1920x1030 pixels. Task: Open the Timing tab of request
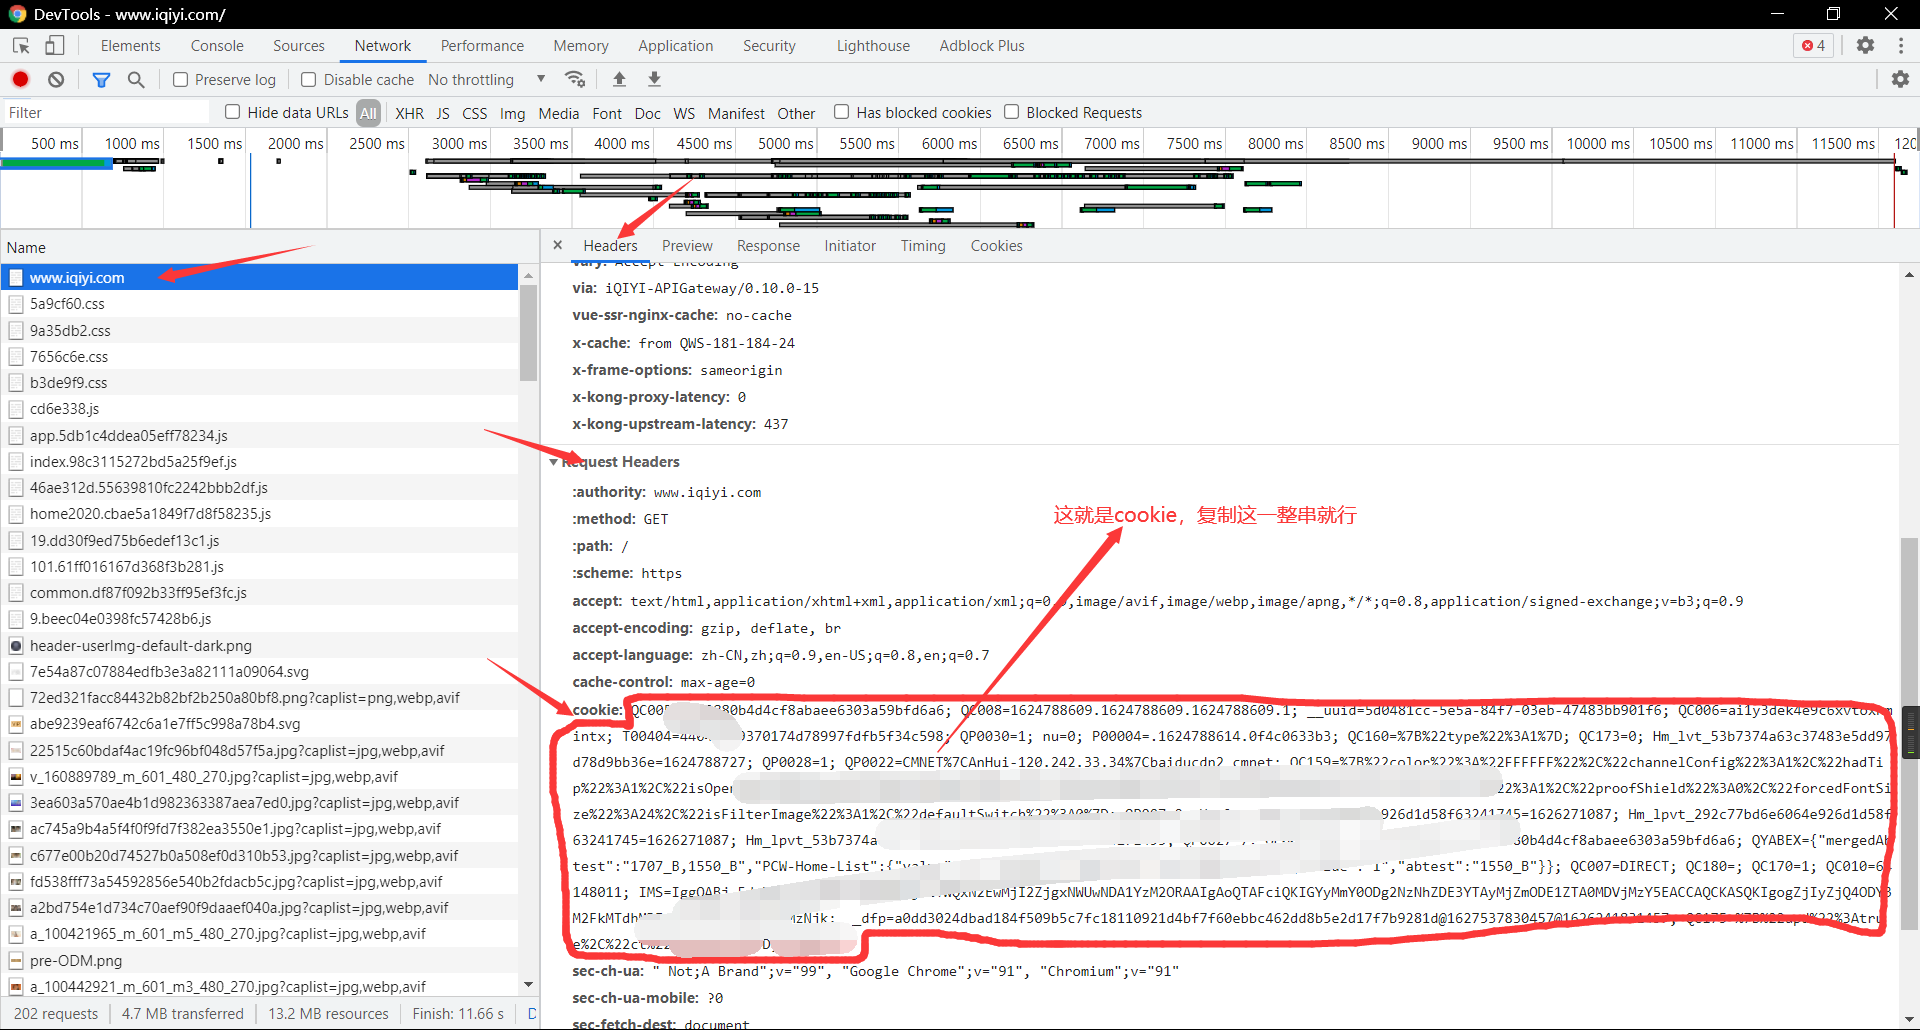point(923,245)
